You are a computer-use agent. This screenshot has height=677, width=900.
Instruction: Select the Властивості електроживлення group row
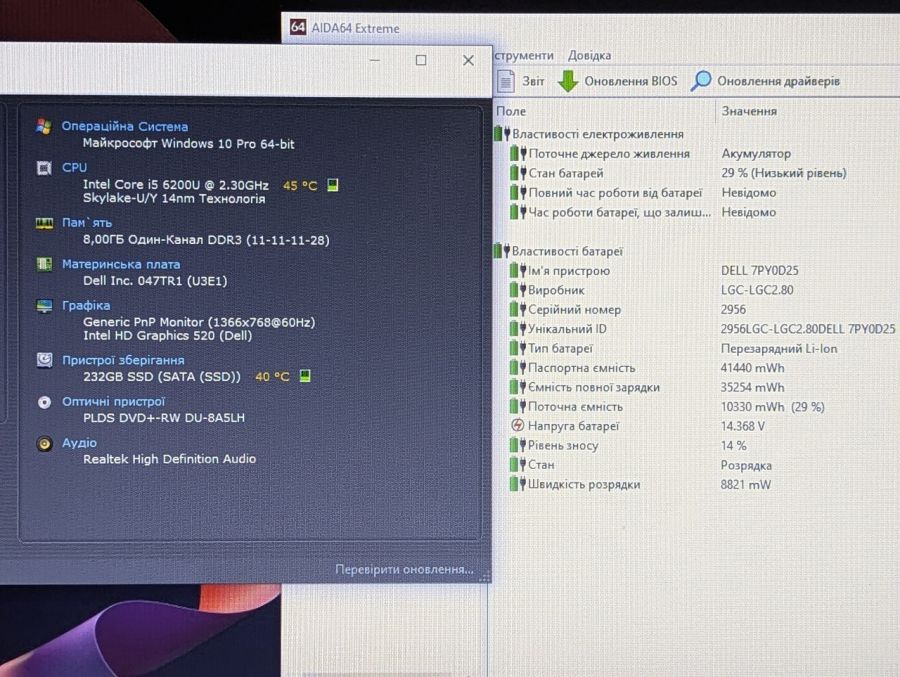589,134
